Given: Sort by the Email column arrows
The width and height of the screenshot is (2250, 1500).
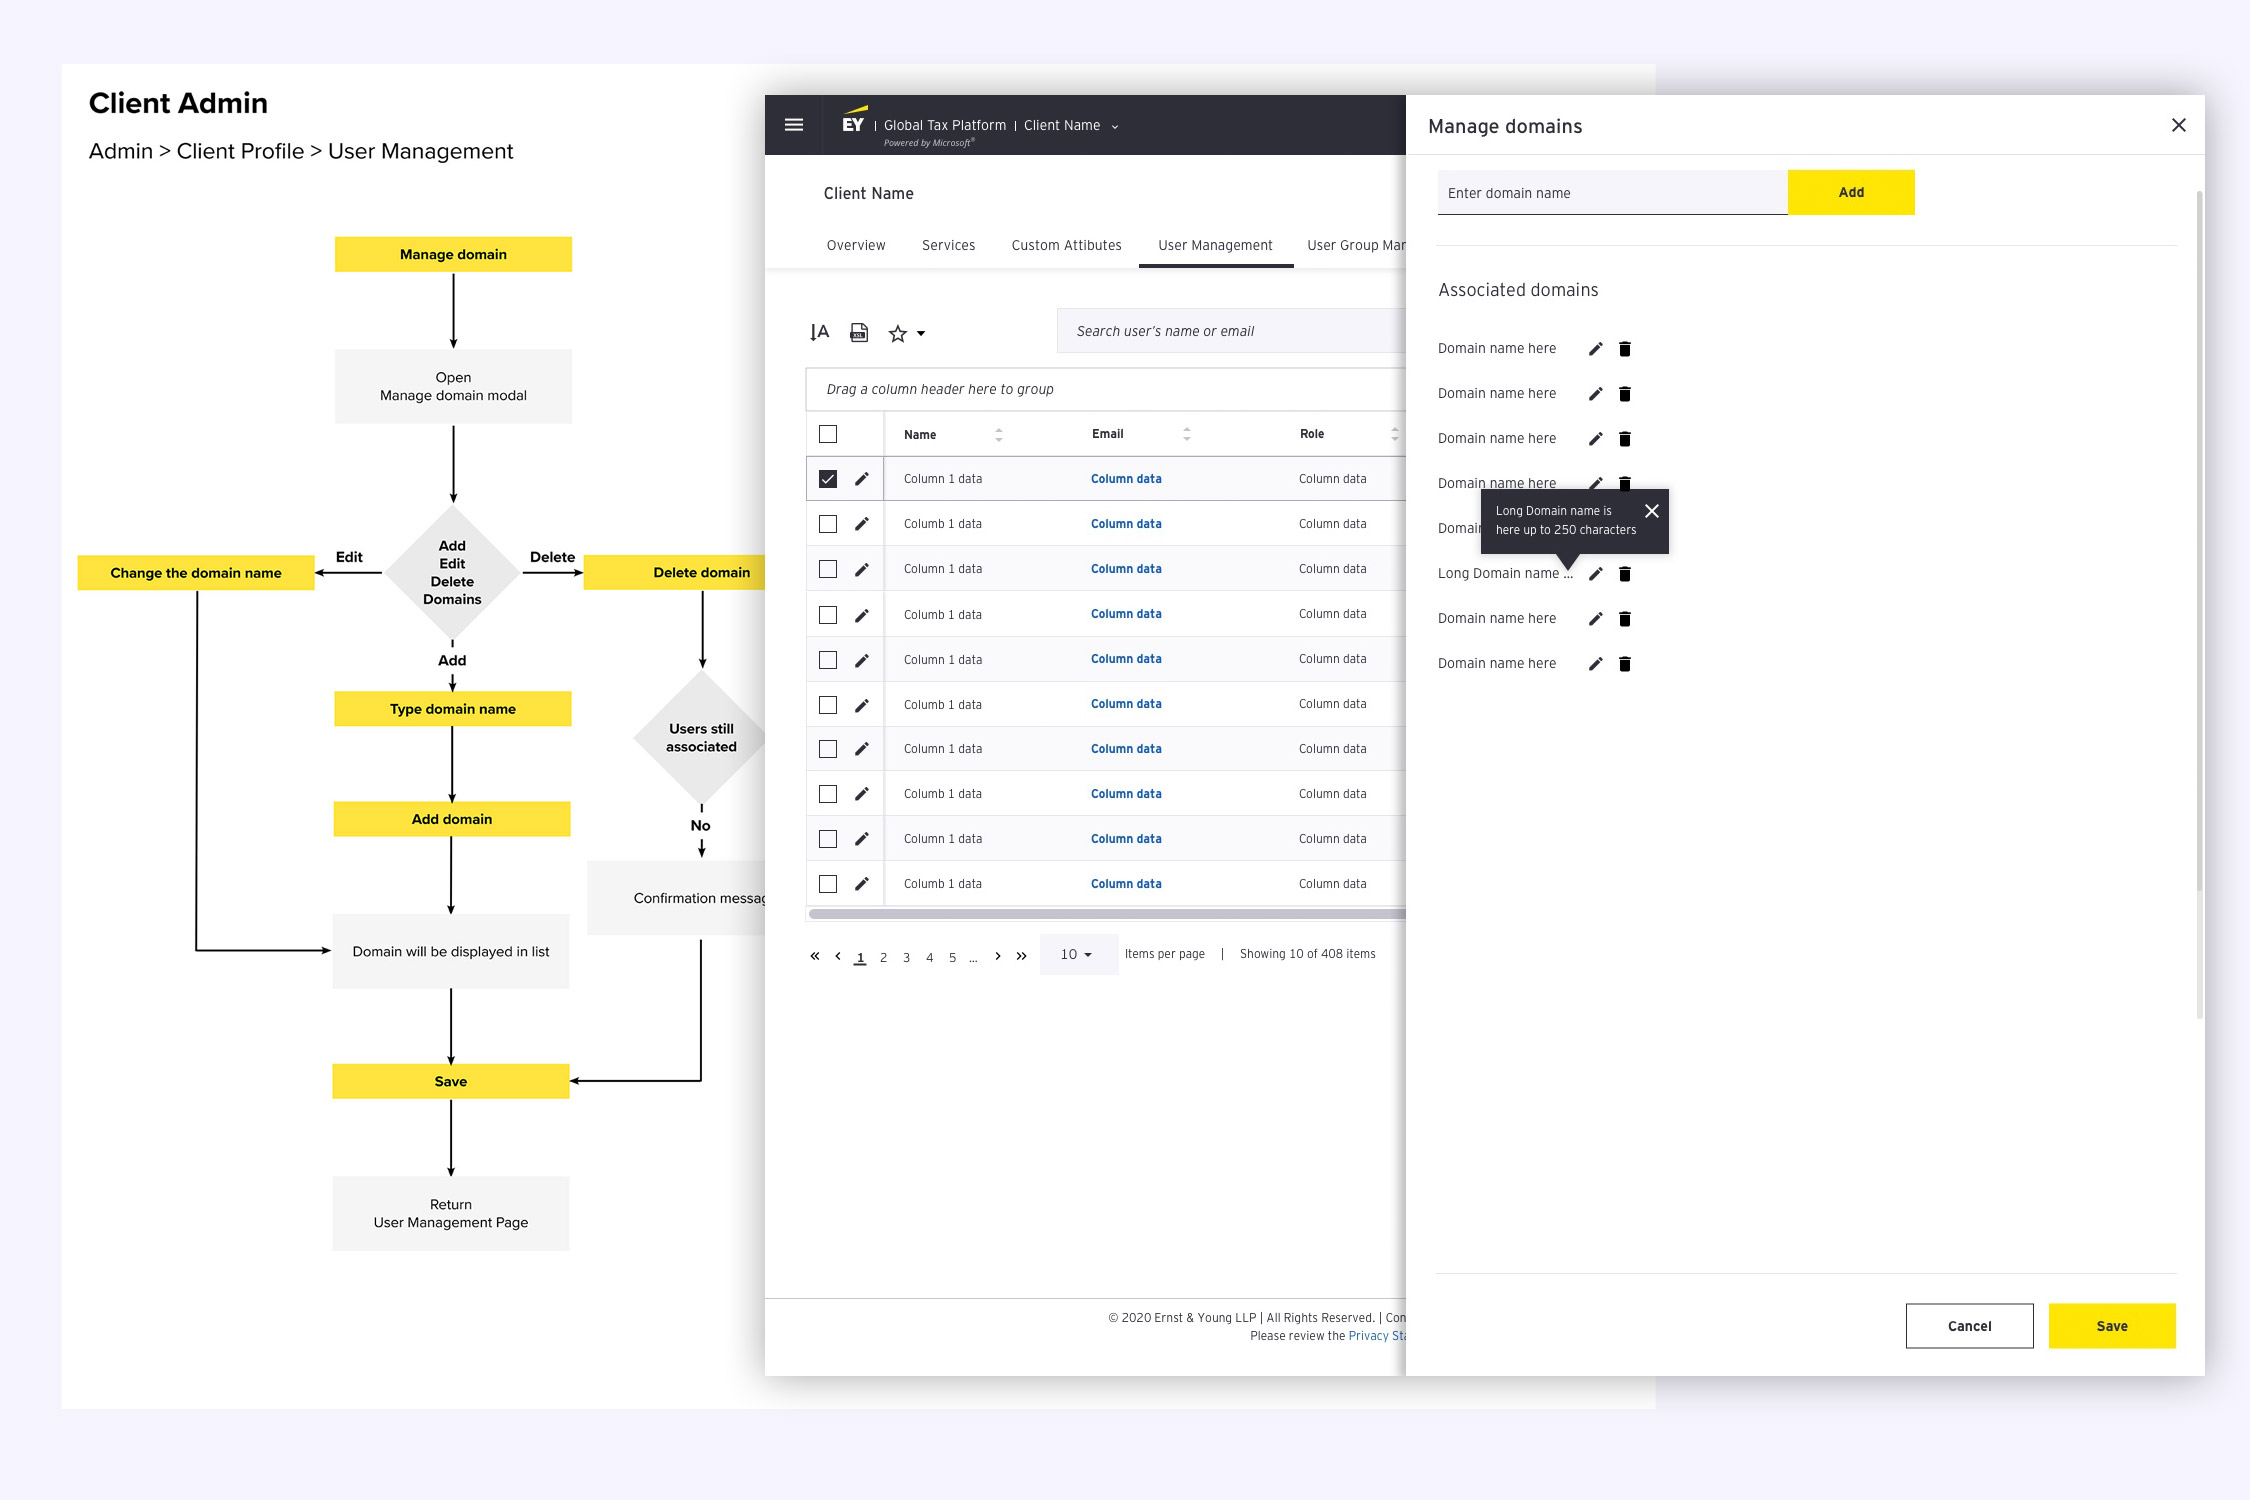Looking at the screenshot, I should (1186, 433).
